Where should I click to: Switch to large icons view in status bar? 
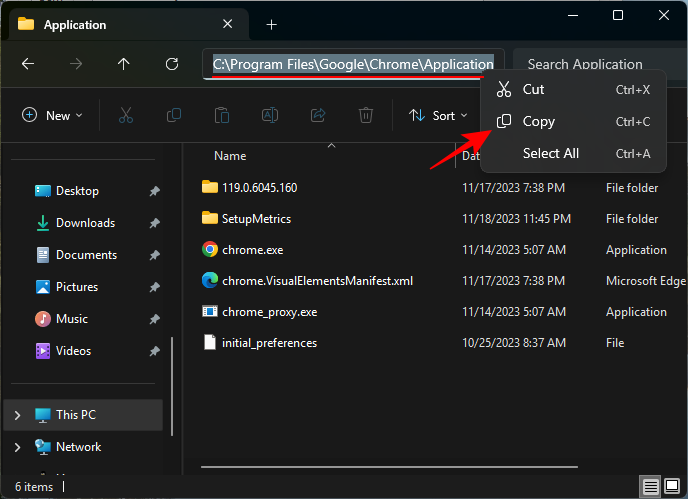point(672,486)
